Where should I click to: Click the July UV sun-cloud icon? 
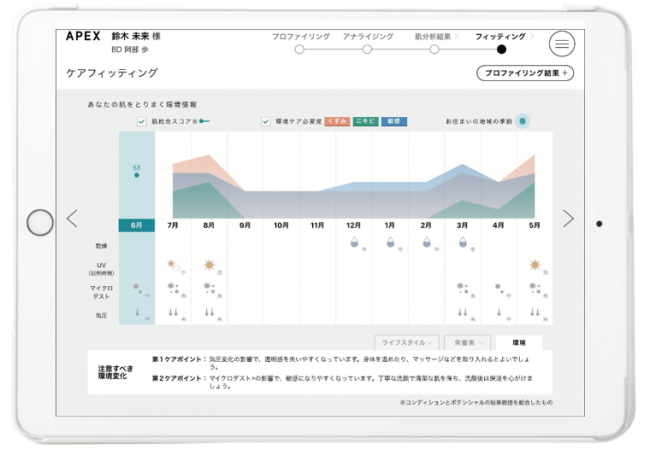pos(173,265)
